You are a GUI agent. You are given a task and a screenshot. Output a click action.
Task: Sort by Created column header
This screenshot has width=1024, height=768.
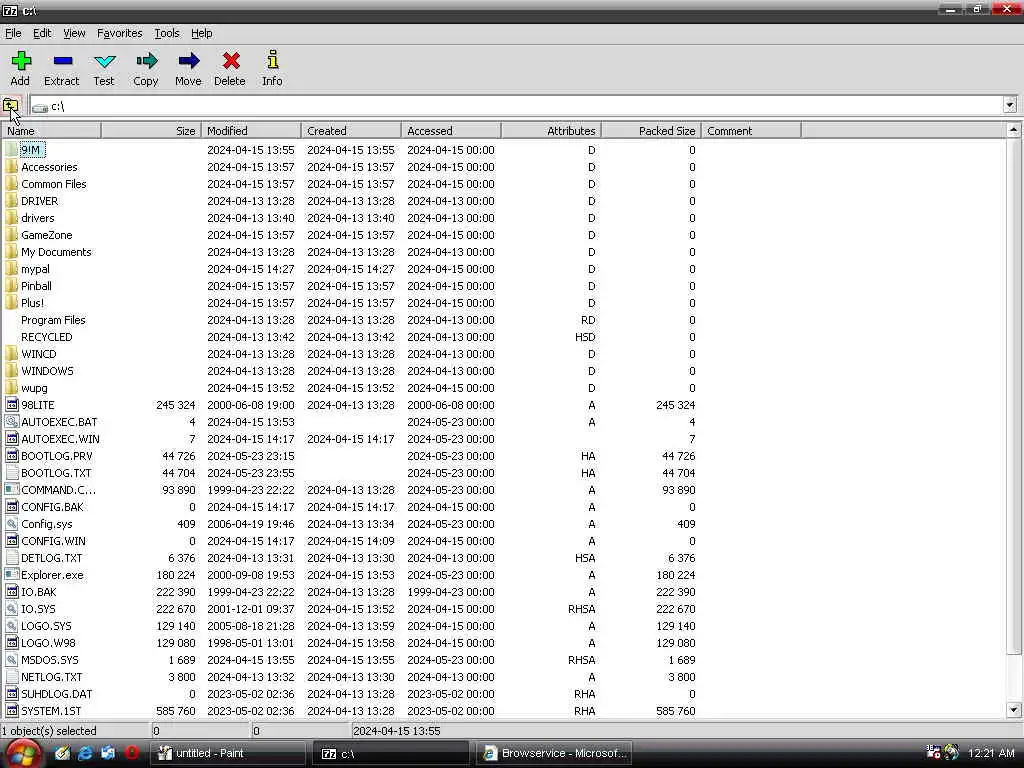point(351,131)
